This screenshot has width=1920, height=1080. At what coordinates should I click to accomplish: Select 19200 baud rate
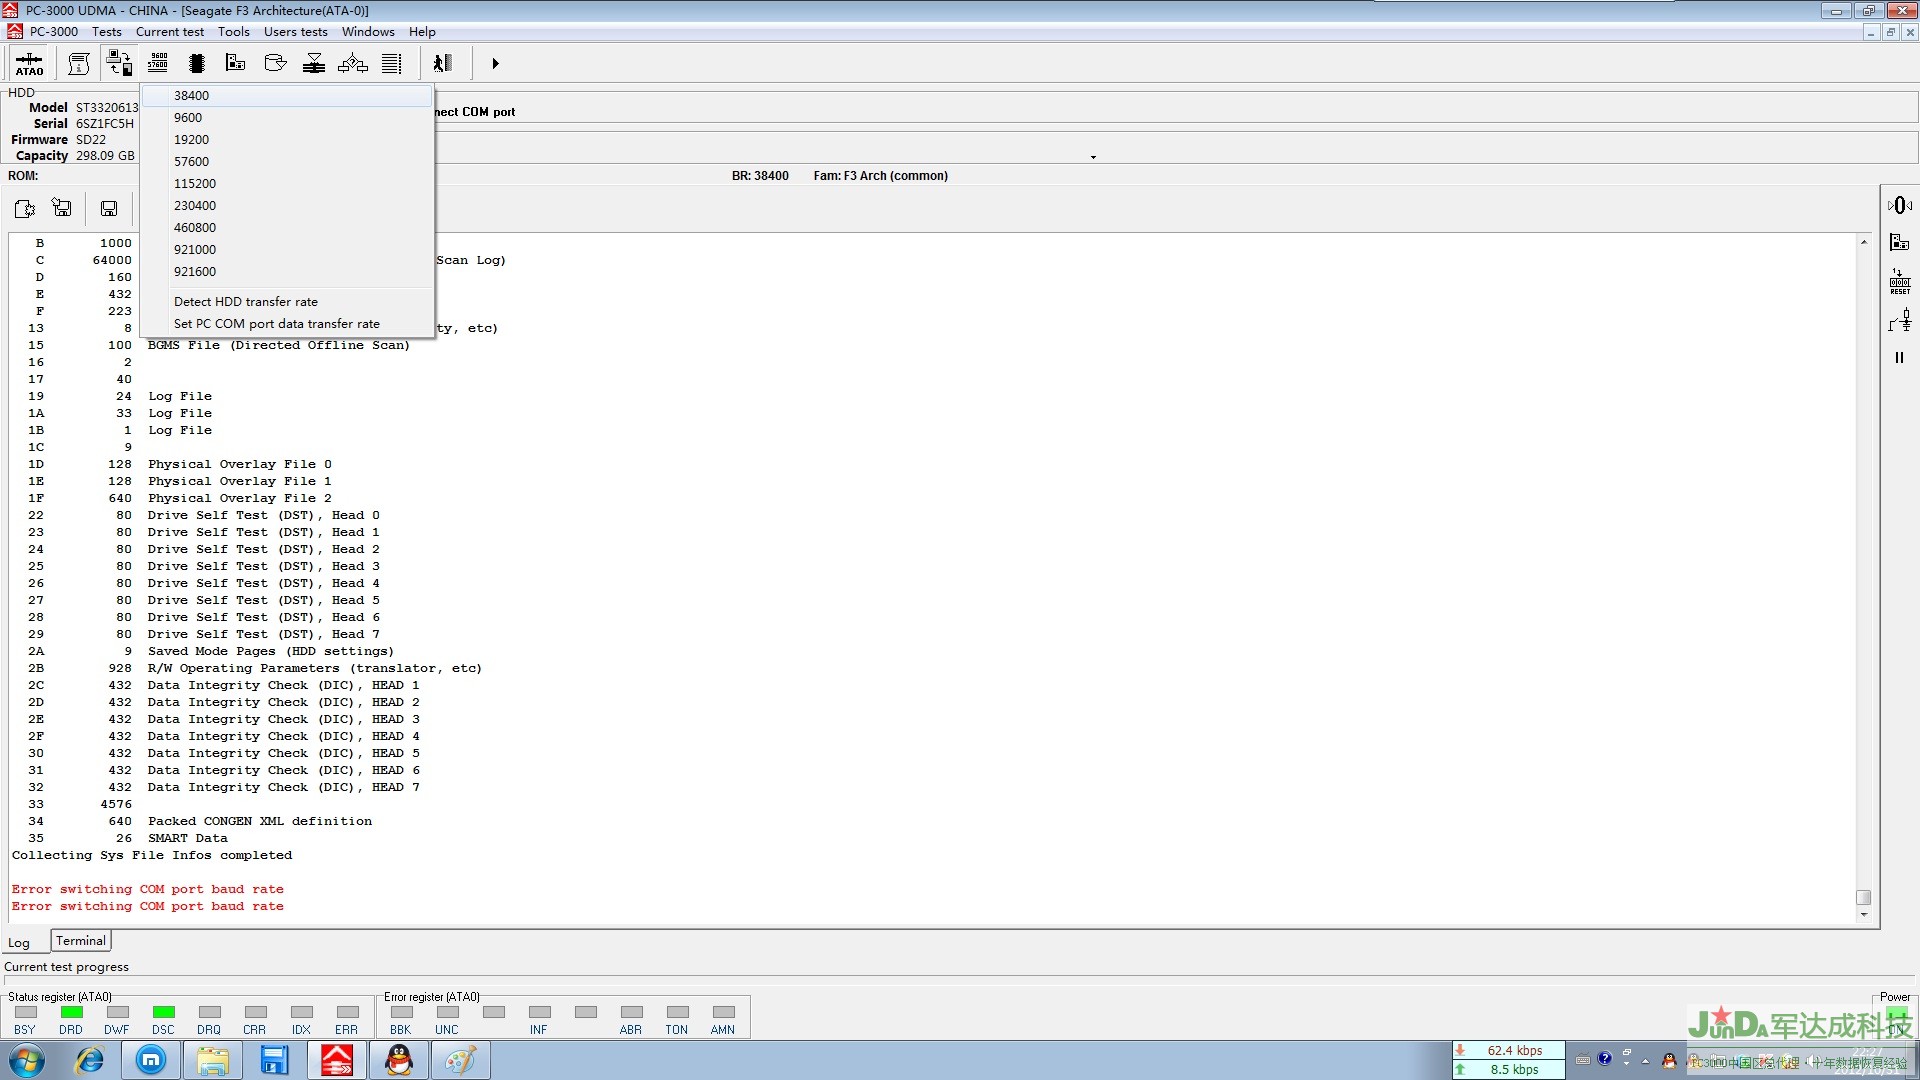tap(287, 140)
